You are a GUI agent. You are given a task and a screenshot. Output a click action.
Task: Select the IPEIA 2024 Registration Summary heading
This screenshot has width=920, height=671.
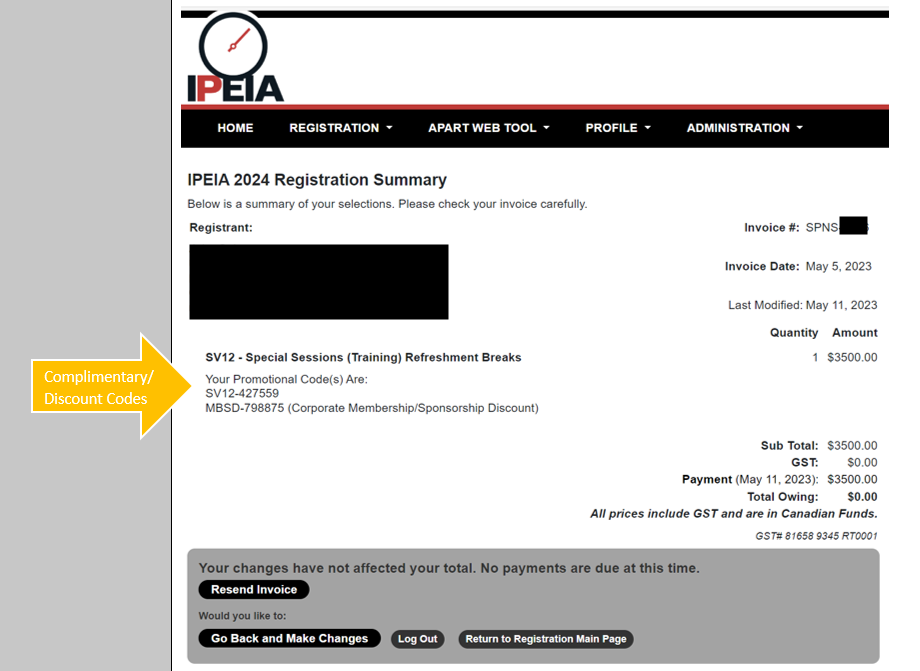[x=317, y=180]
